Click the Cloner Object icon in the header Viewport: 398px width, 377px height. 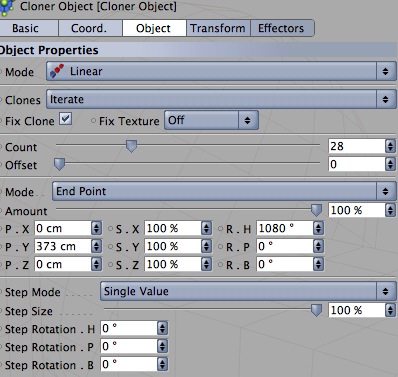[x=7, y=7]
